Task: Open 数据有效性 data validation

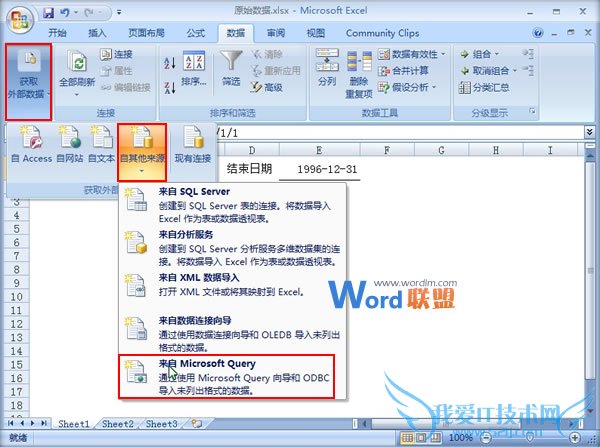Action: click(x=408, y=54)
